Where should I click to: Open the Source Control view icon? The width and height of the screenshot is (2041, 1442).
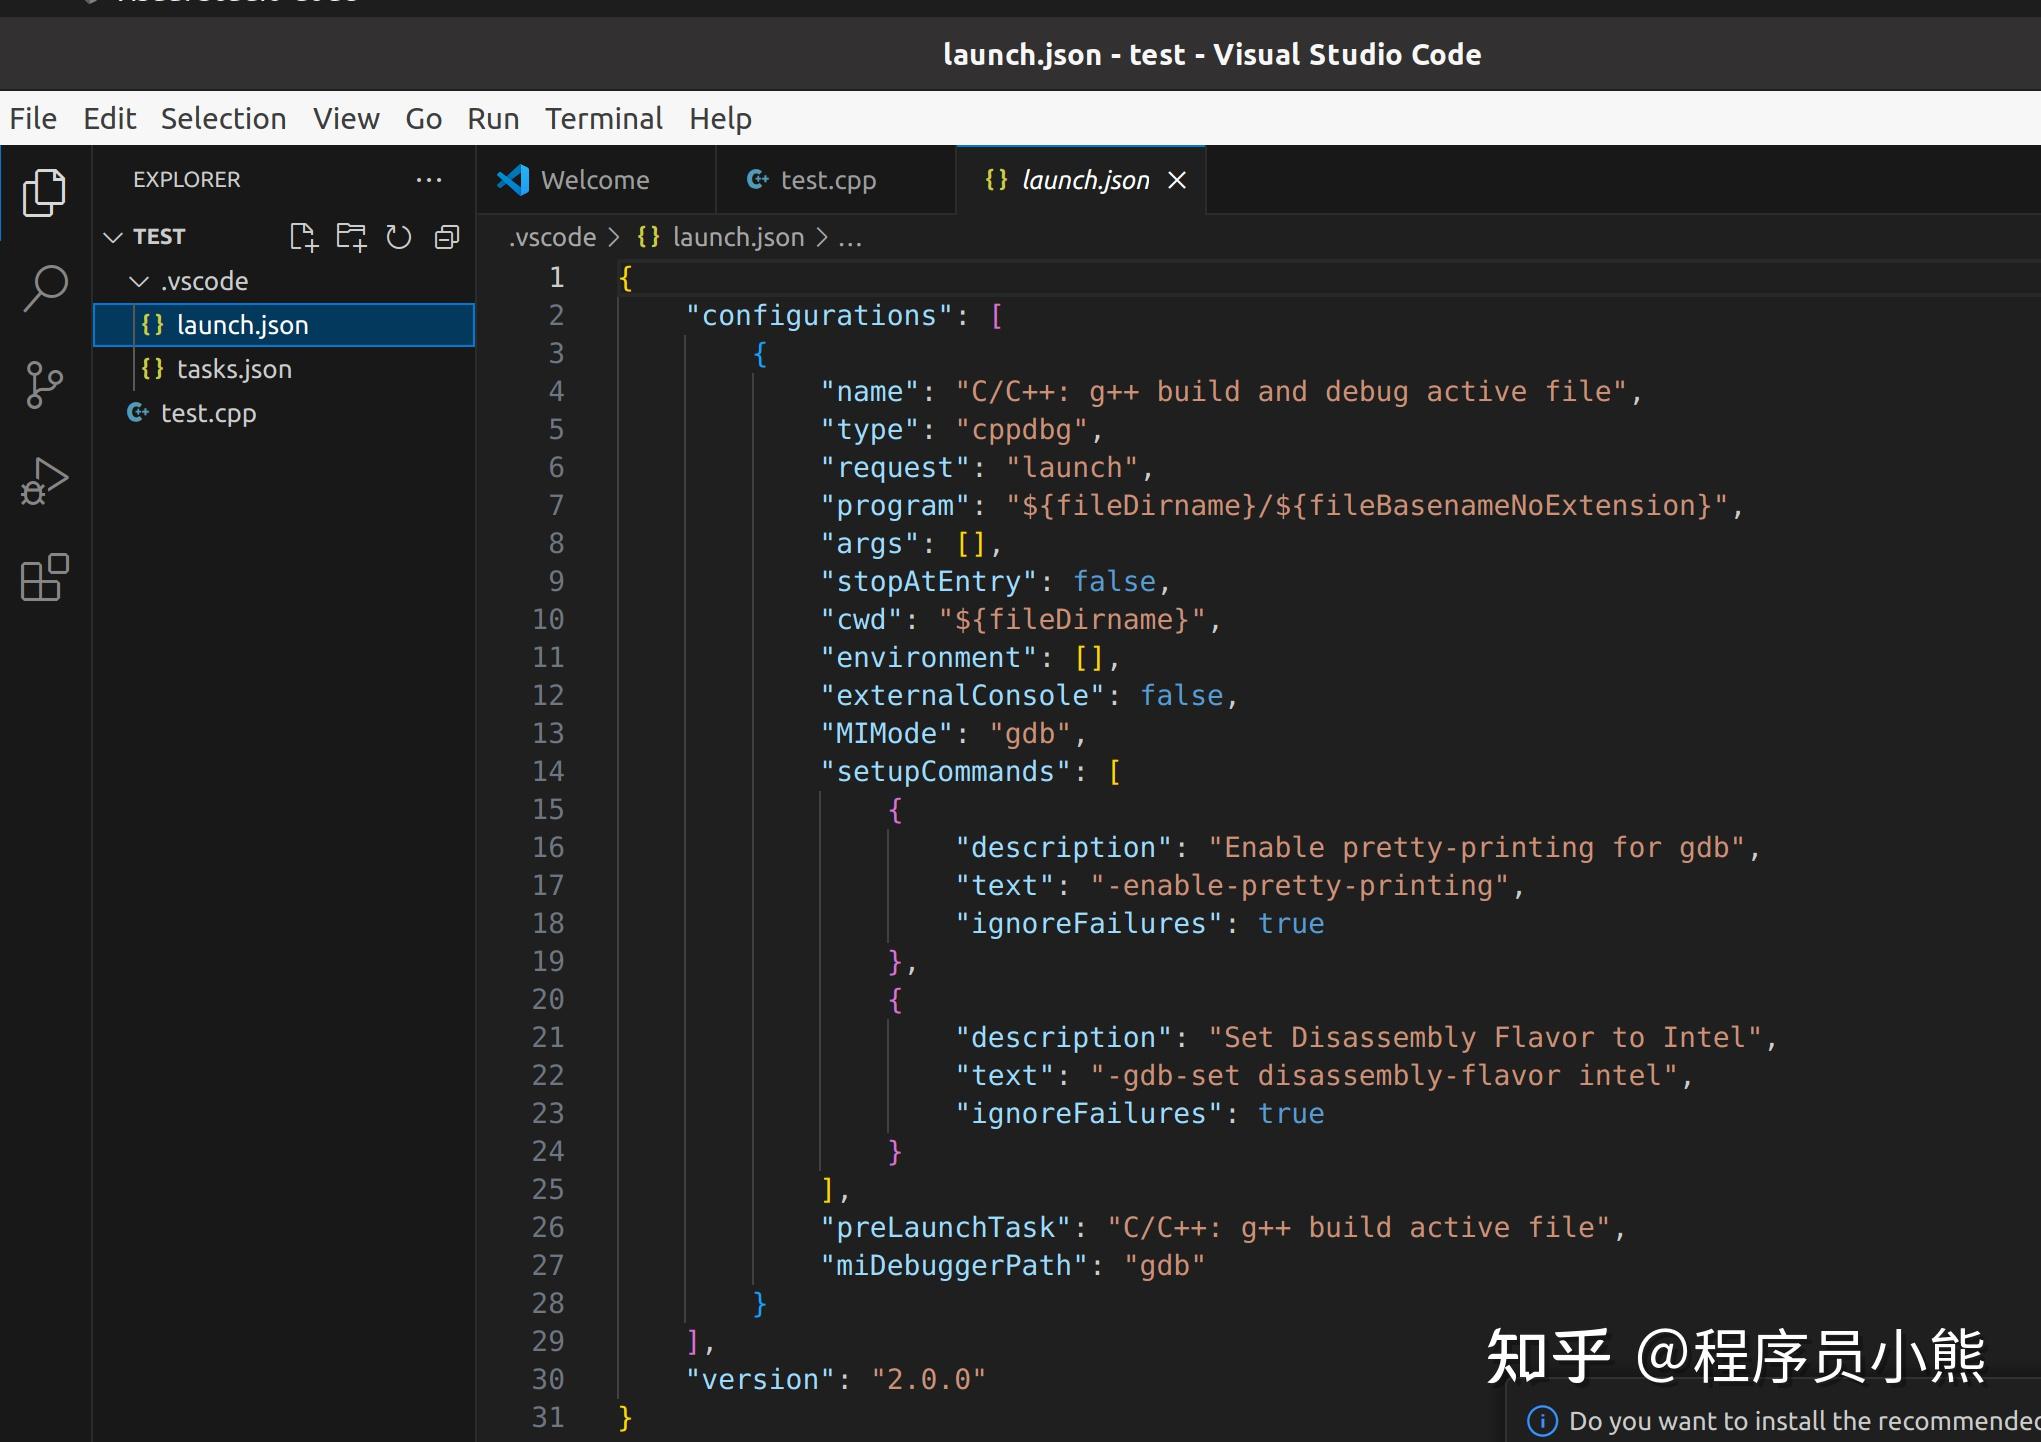click(44, 385)
